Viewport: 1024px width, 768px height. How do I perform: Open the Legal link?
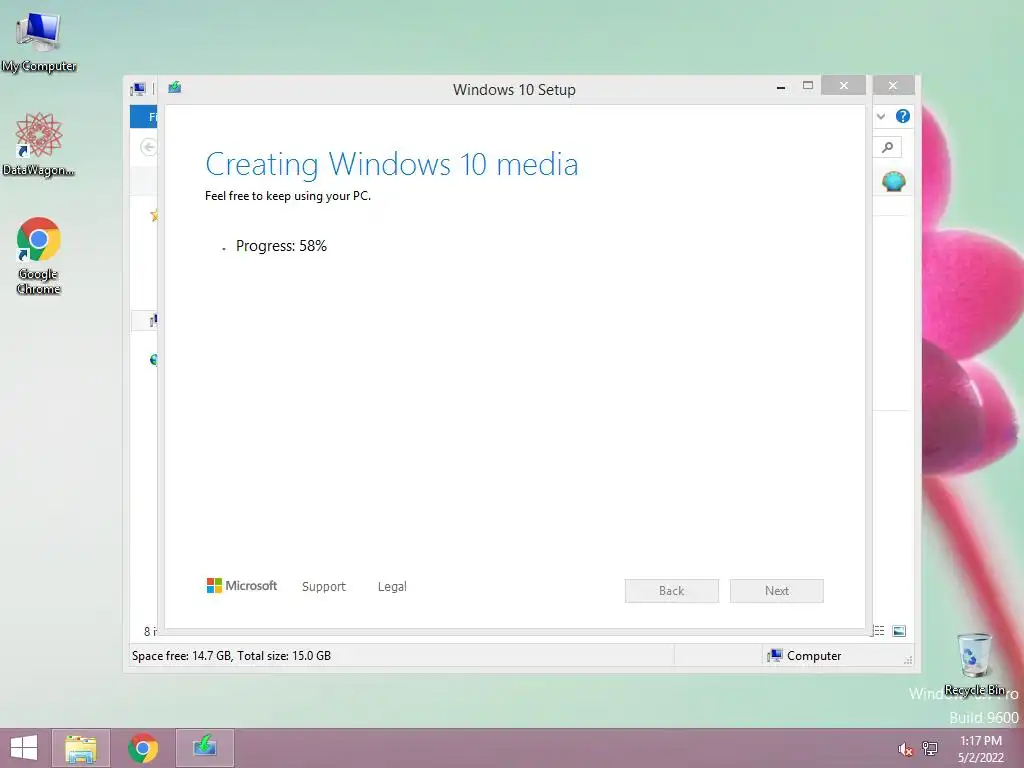pos(392,586)
